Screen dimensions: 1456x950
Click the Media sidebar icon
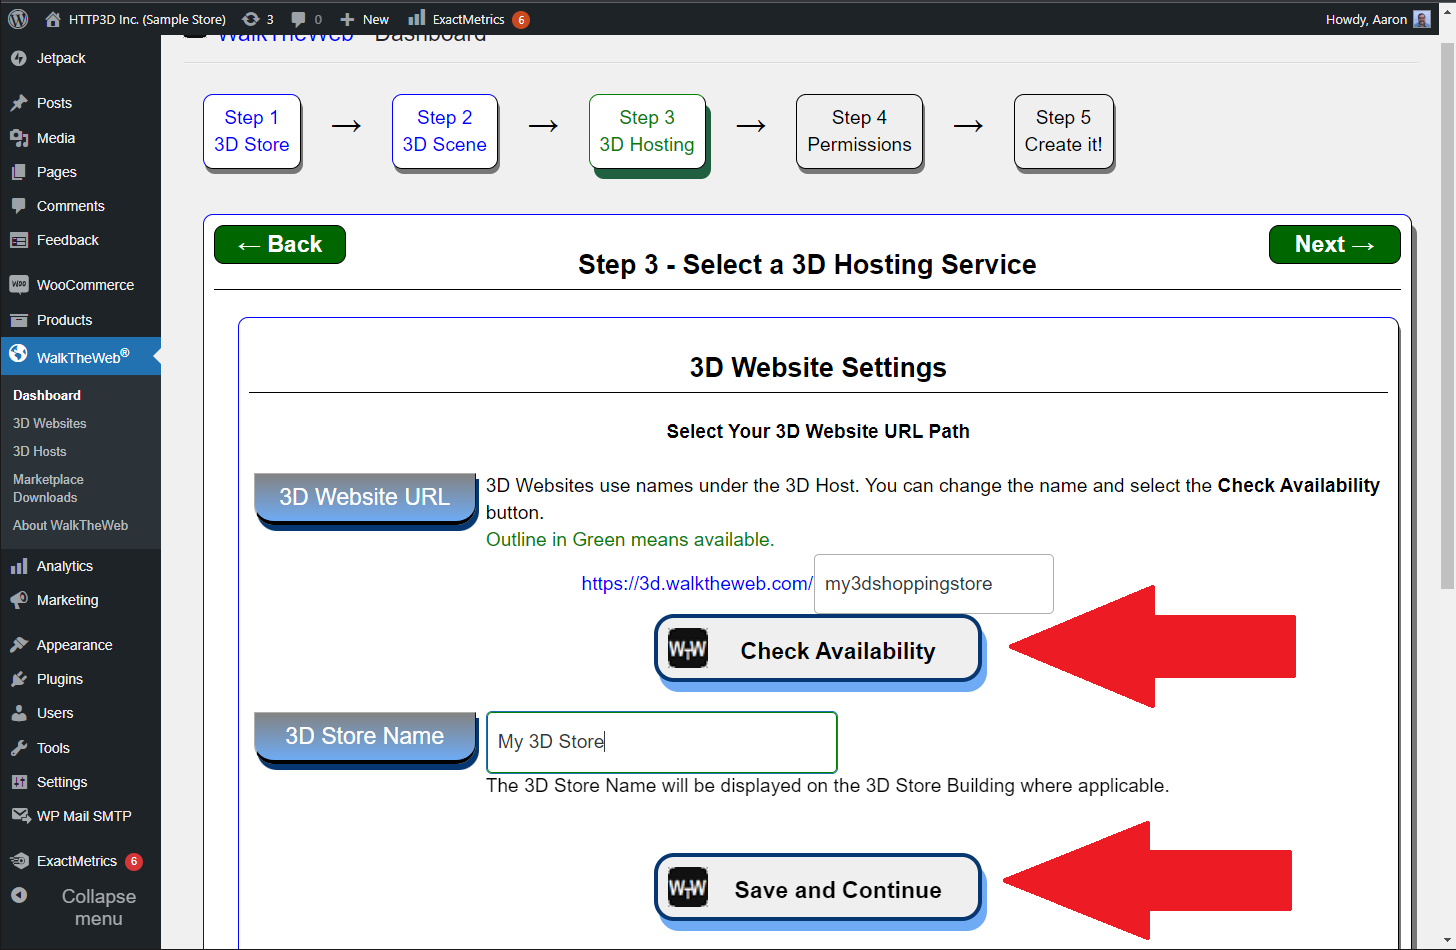[18, 138]
